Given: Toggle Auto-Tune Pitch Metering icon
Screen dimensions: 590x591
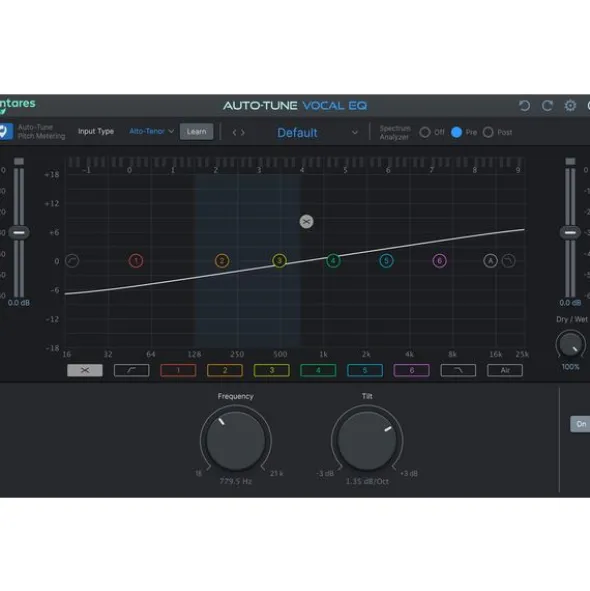Looking at the screenshot, I should 6,132.
